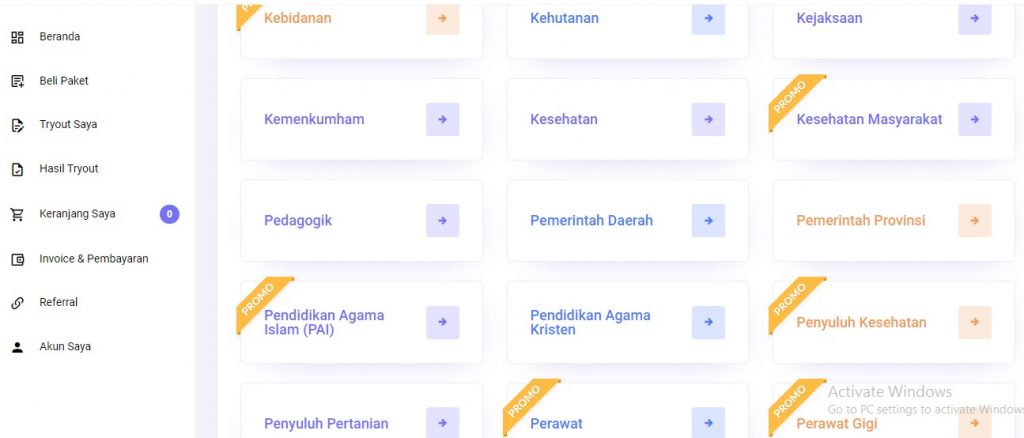This screenshot has height=438, width=1024.
Task: Select the Pendidikan Agama Islam (PAI) link
Action: 324,322
